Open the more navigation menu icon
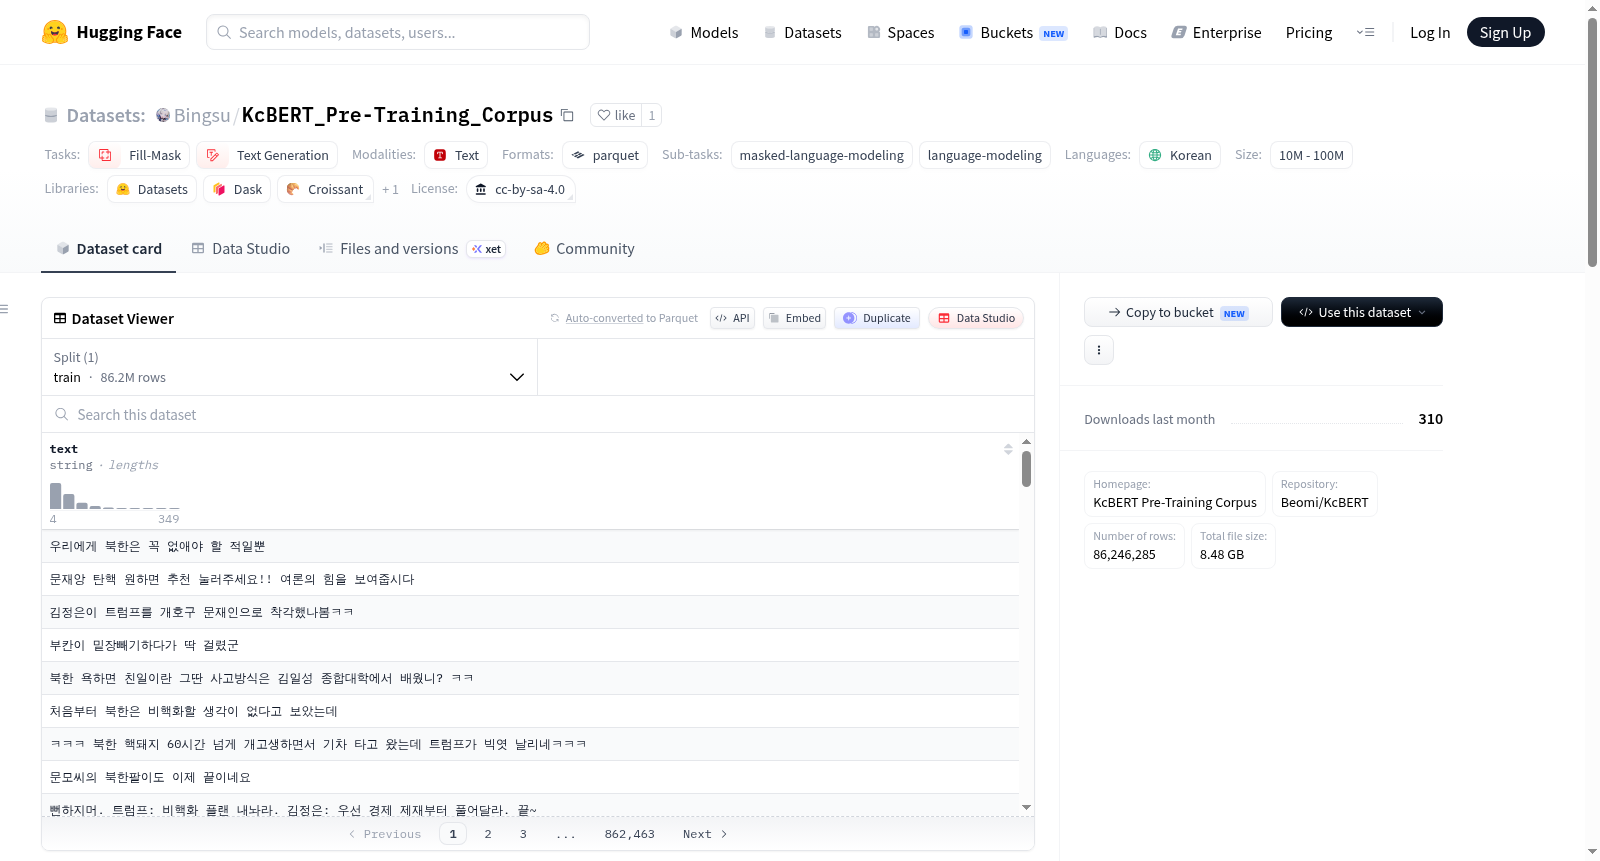The height and width of the screenshot is (861, 1600). click(1365, 32)
